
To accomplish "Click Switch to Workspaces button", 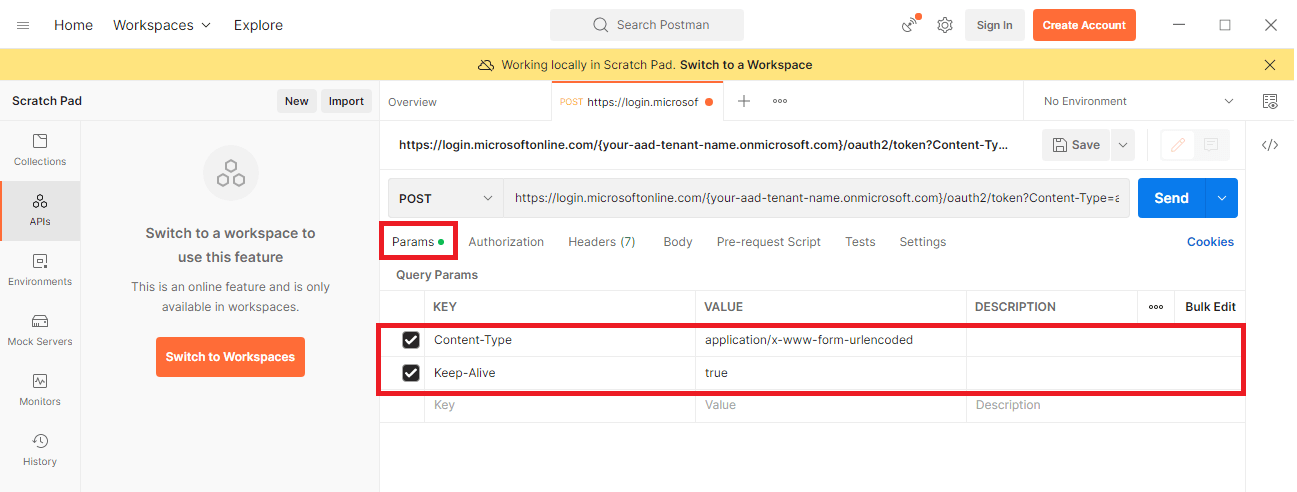I will pos(230,357).
